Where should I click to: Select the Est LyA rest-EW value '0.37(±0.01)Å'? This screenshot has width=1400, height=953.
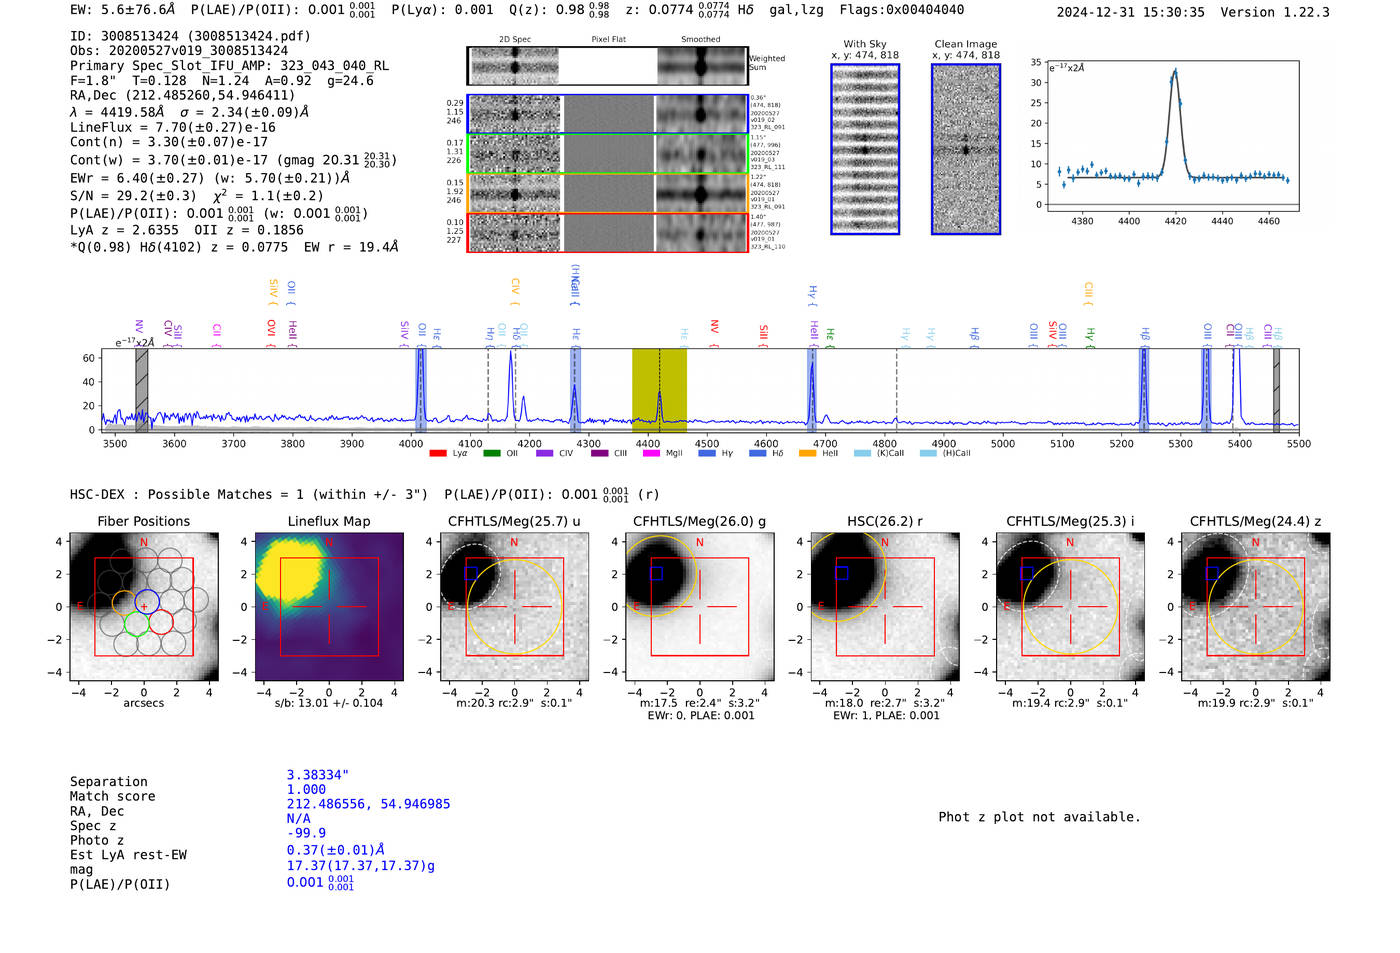[x=336, y=850]
